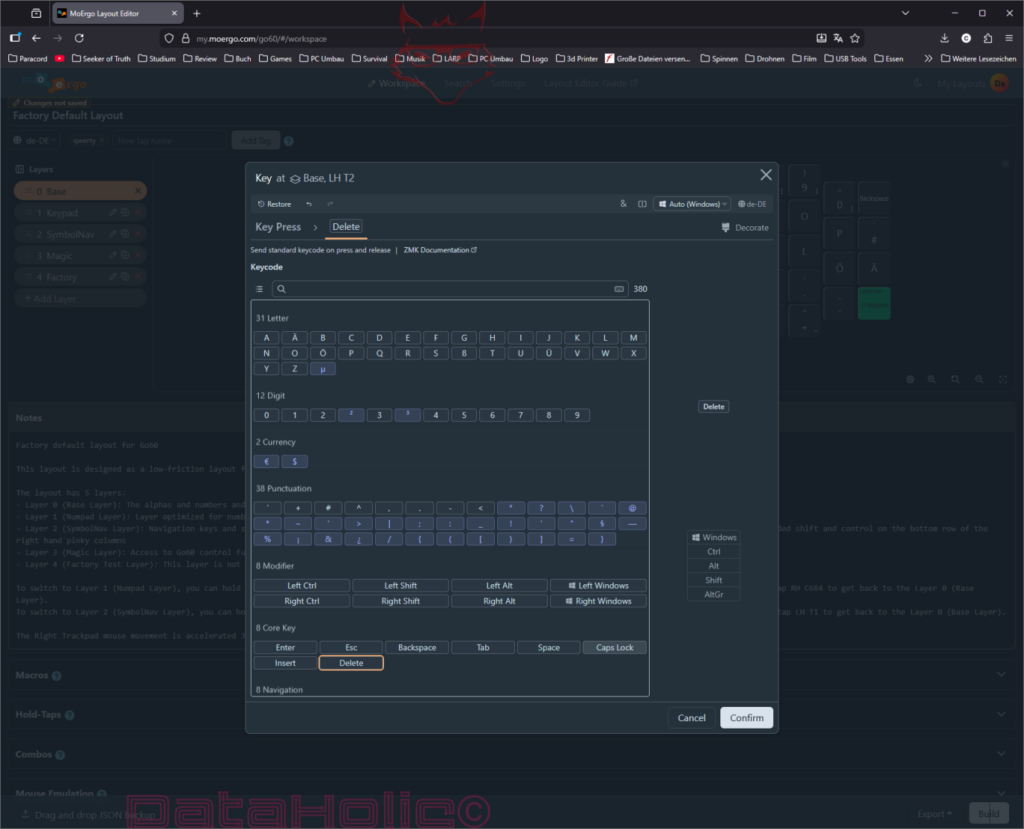Click the keyboard icon inside the keycode search

pos(619,289)
